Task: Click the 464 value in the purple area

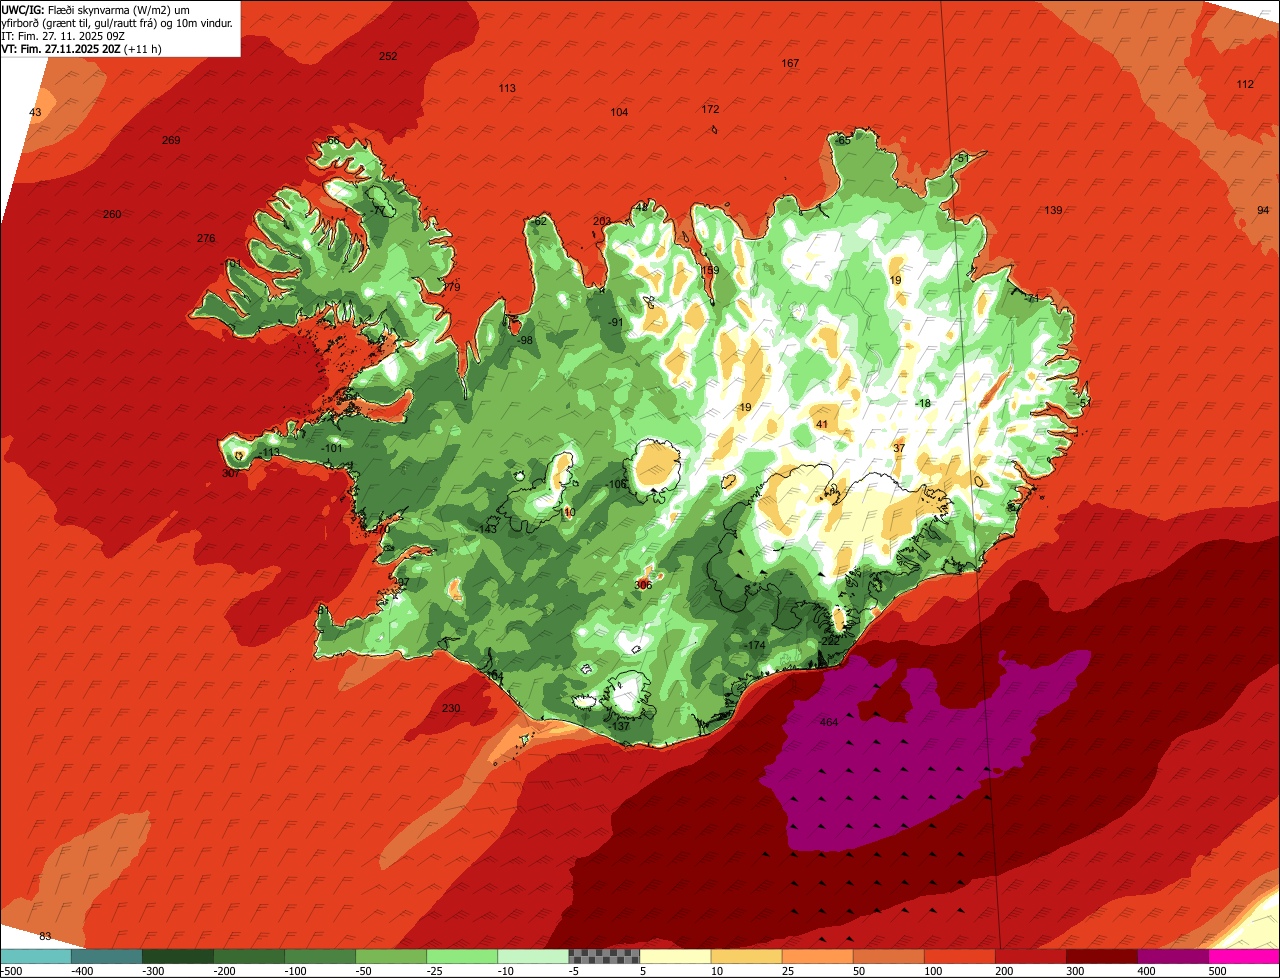Action: 829,722
